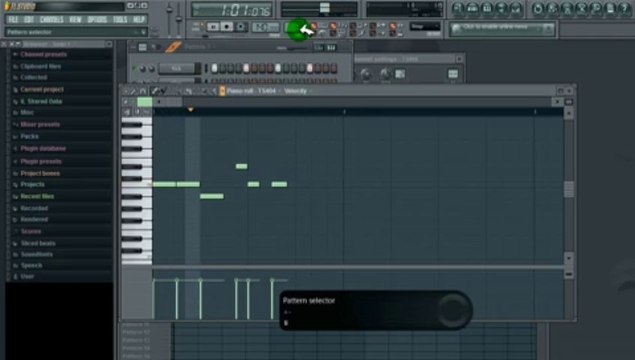Screen dimensions: 635x360
Task: Open the HELP menu
Action: coord(139,19)
